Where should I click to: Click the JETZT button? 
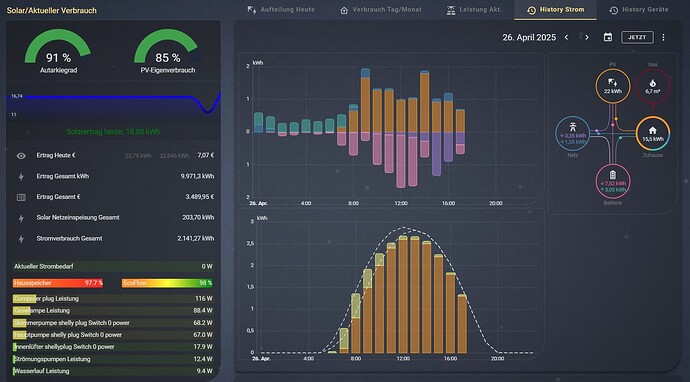637,37
